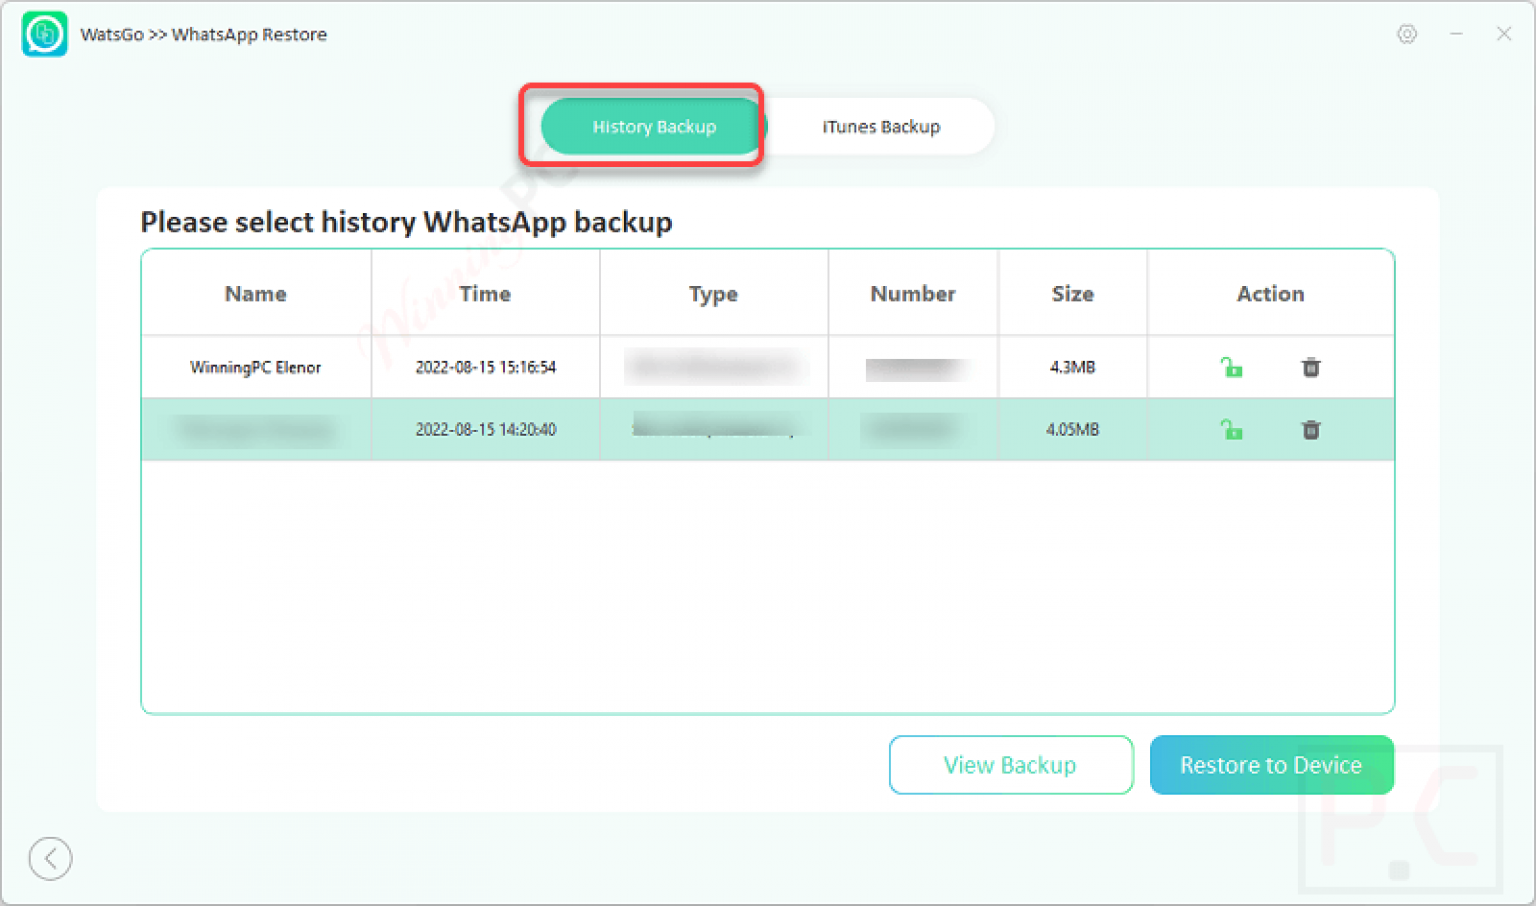Click the View Backup button
1536x906 pixels.
tap(1010, 765)
